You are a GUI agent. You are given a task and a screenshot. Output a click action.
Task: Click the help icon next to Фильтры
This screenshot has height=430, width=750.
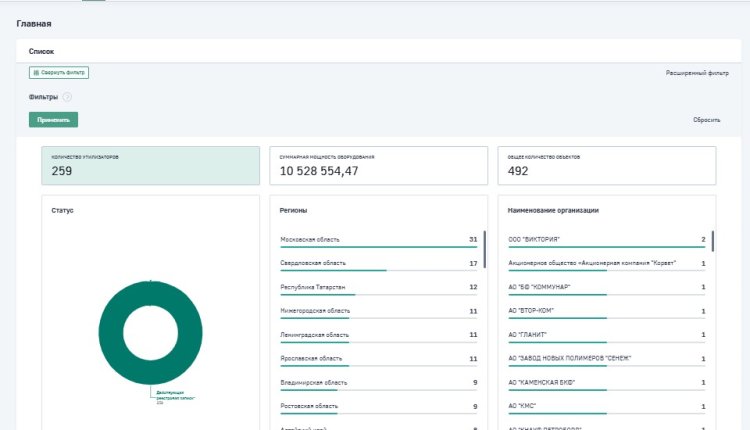pos(67,97)
